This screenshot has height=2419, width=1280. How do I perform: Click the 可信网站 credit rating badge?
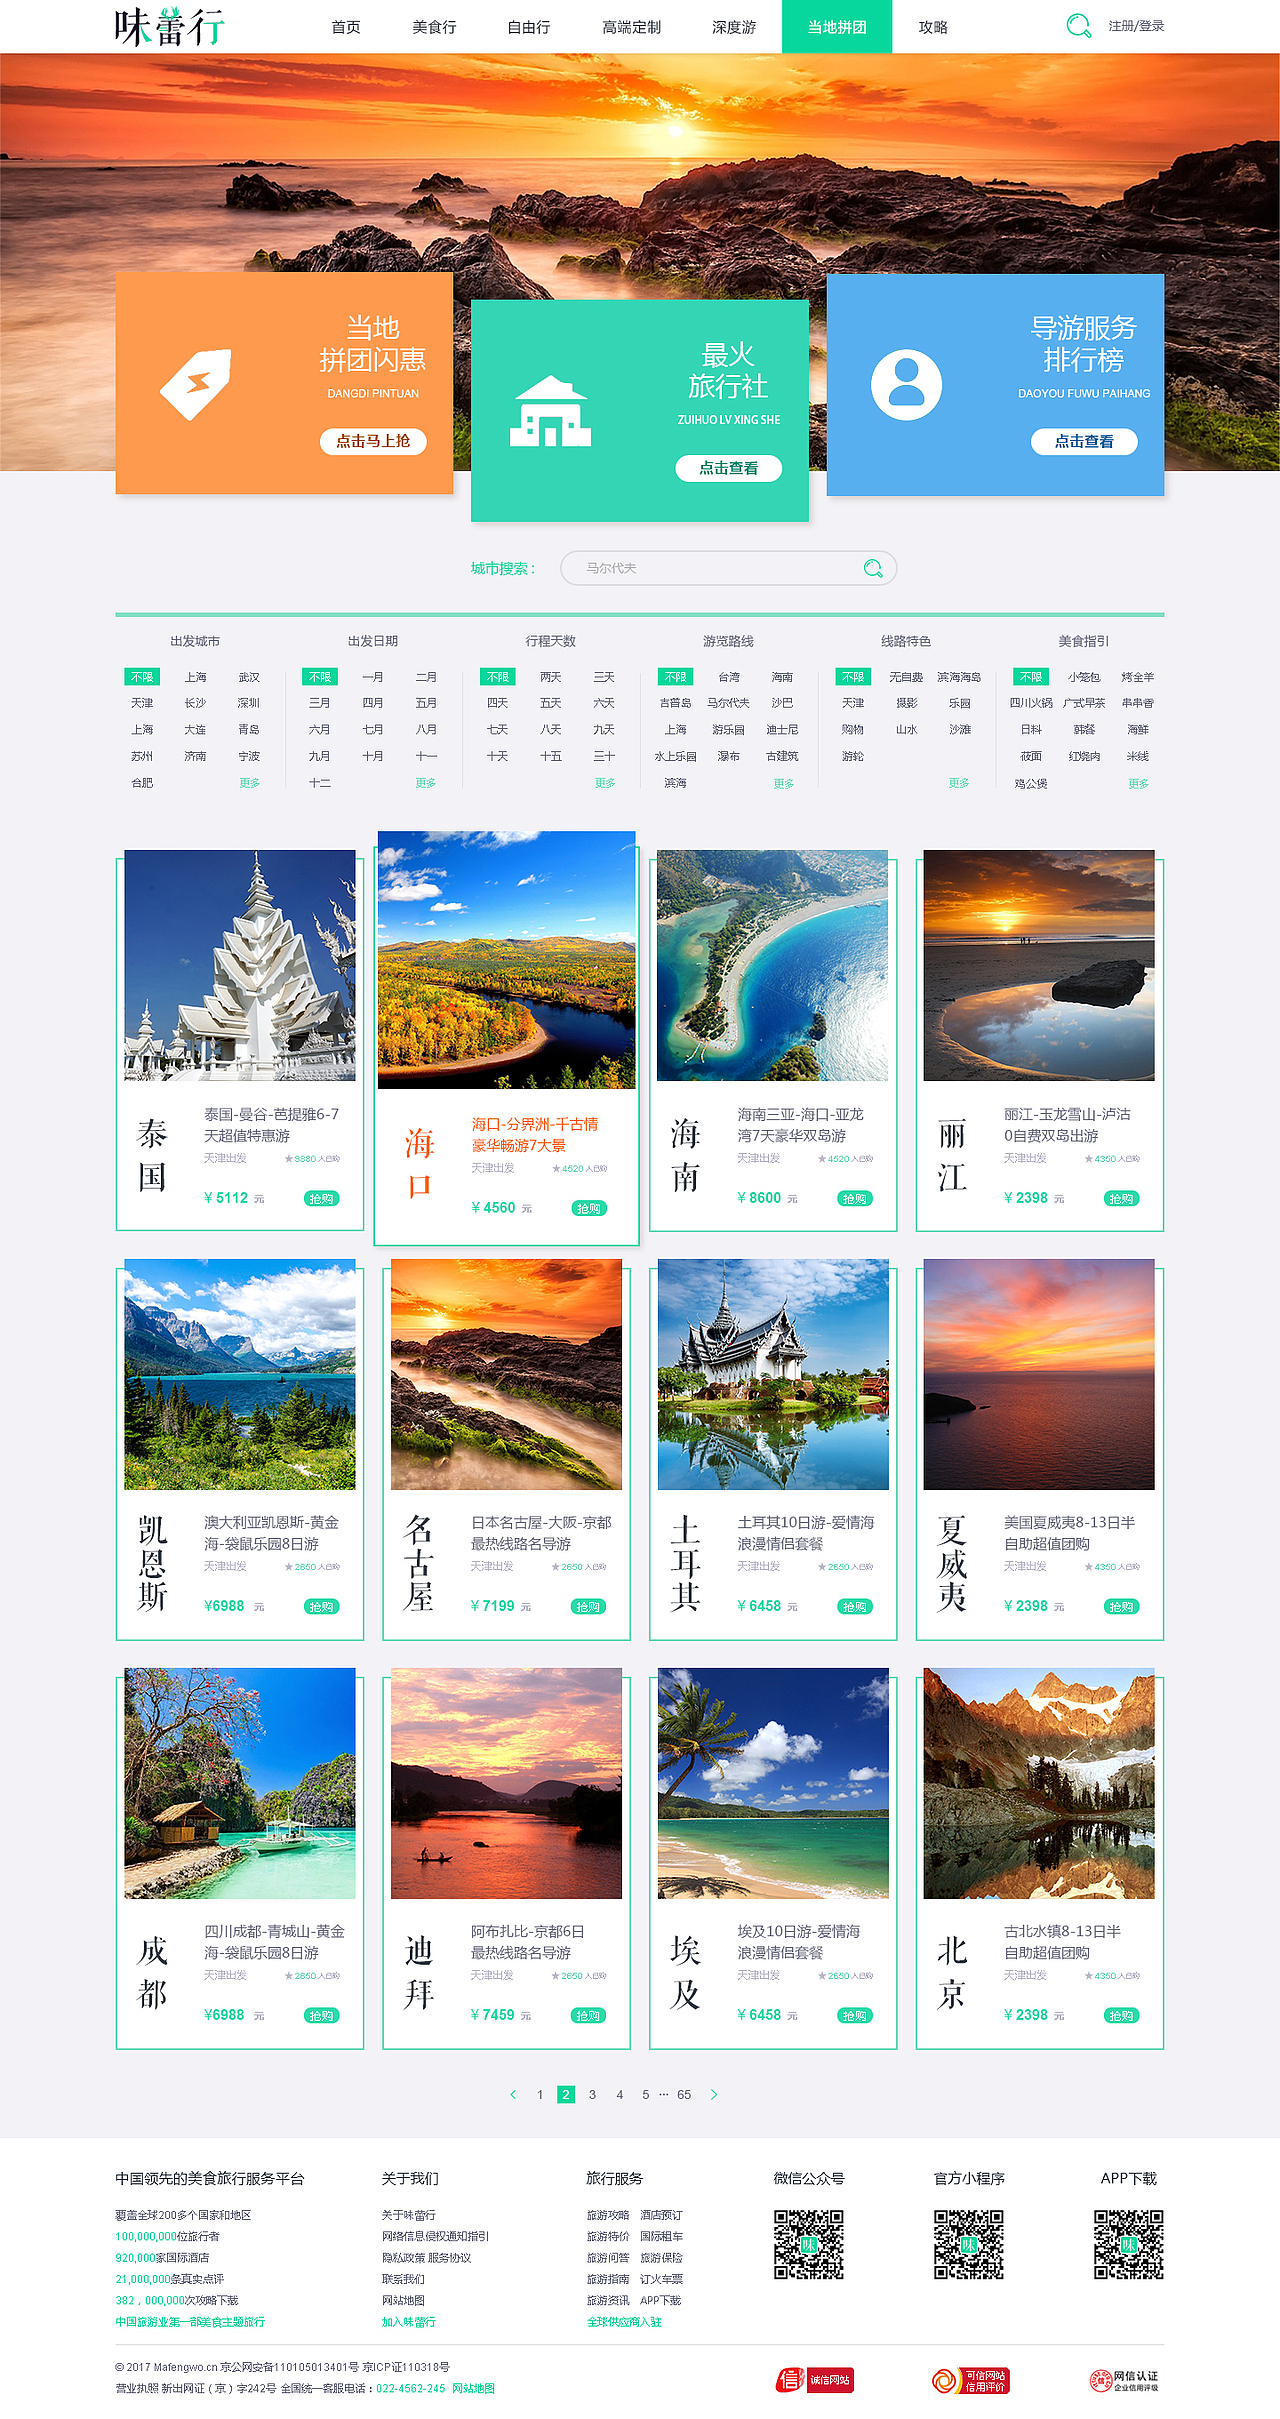pyautogui.click(x=970, y=2381)
